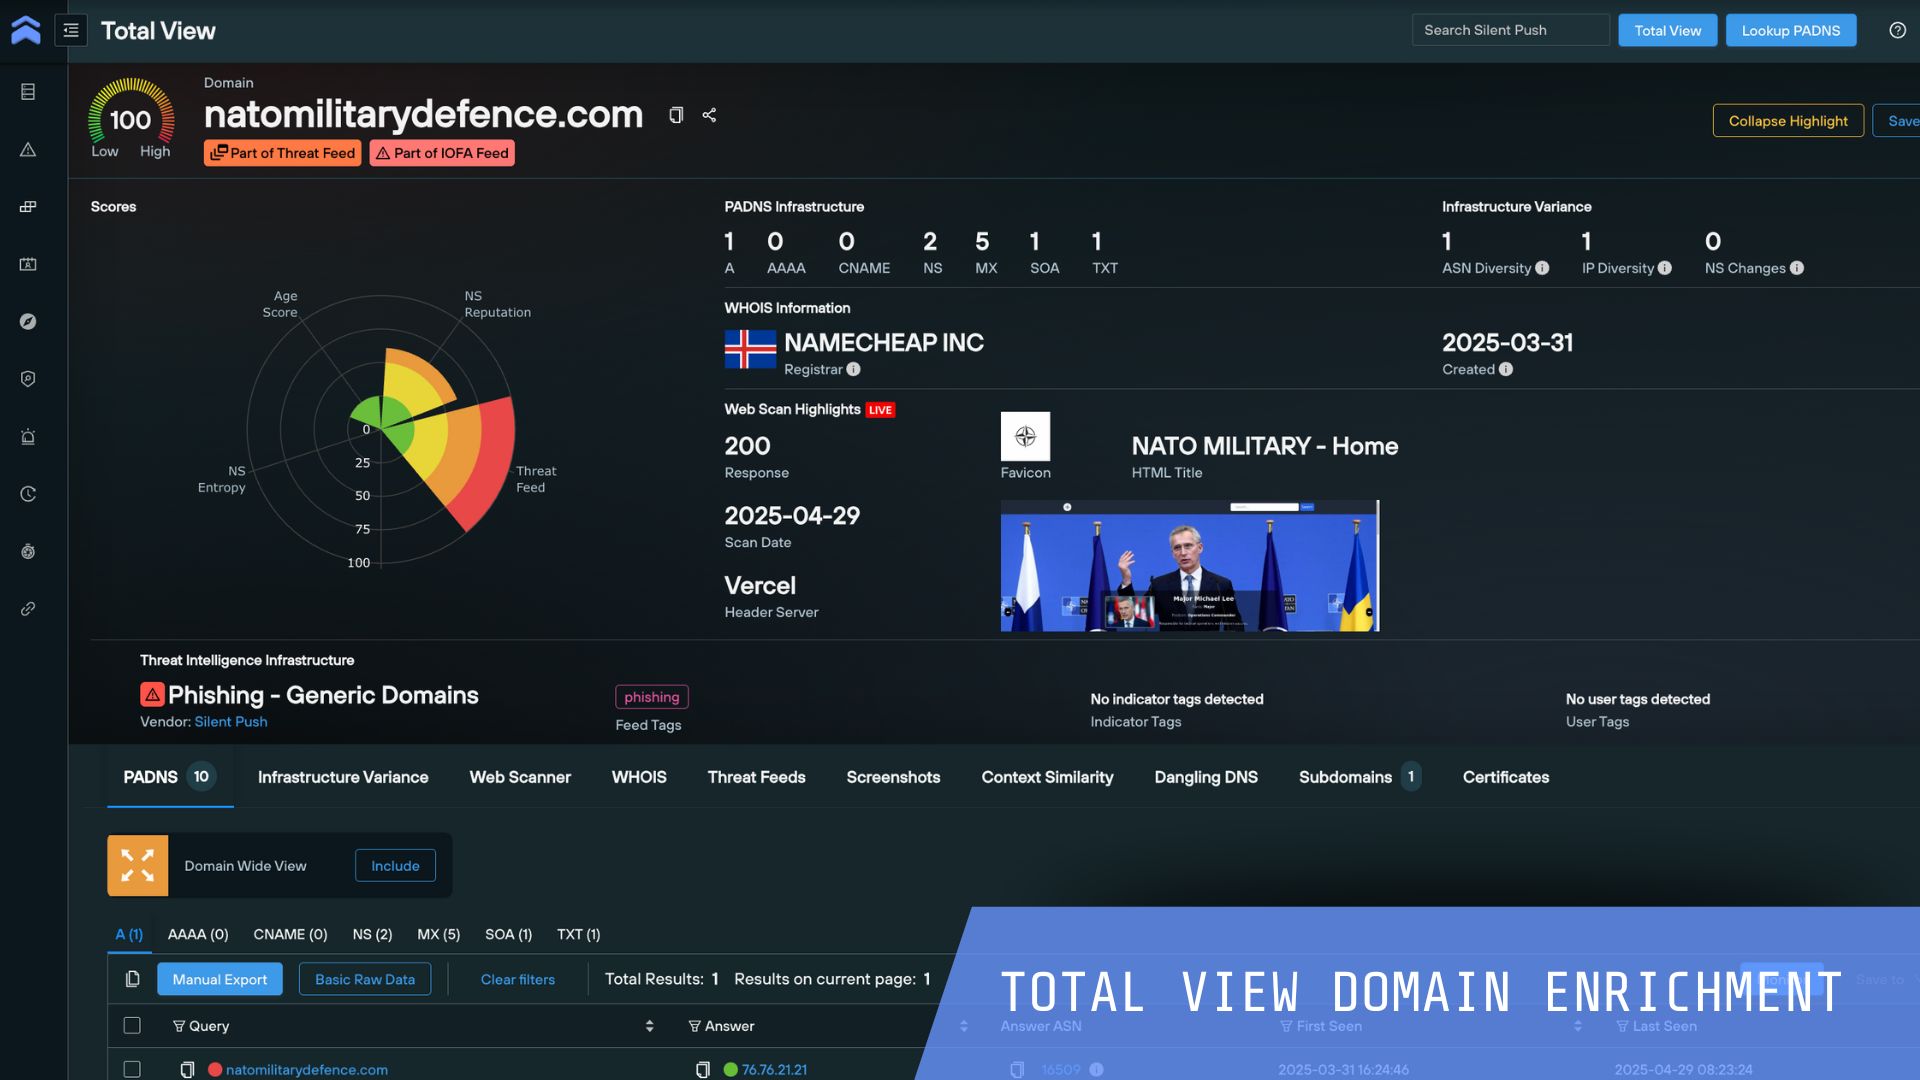The width and height of the screenshot is (1920, 1080).
Task: Sort the Query column using arrows
Action: 650,1026
